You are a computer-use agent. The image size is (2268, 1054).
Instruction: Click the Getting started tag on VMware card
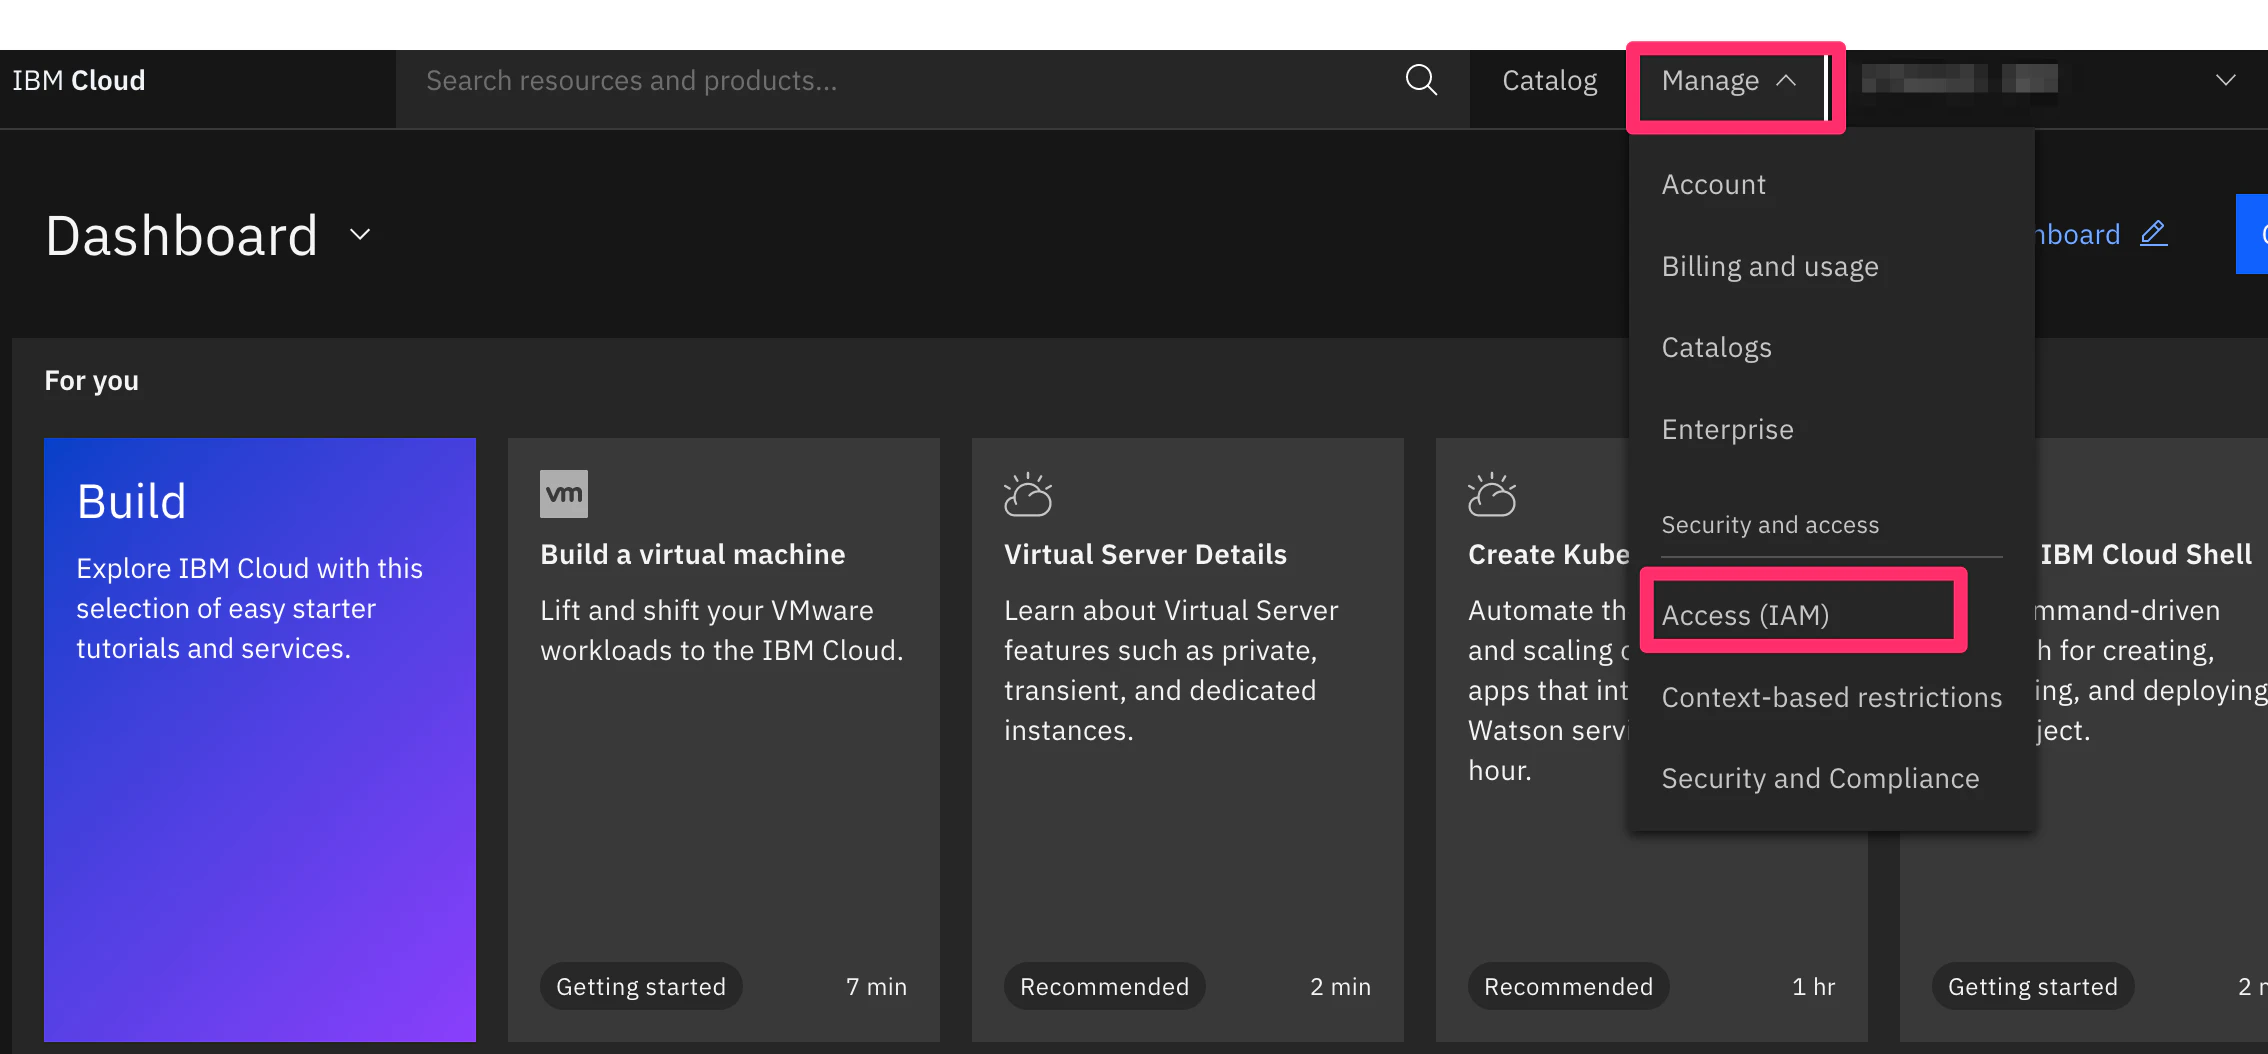pyautogui.click(x=641, y=987)
